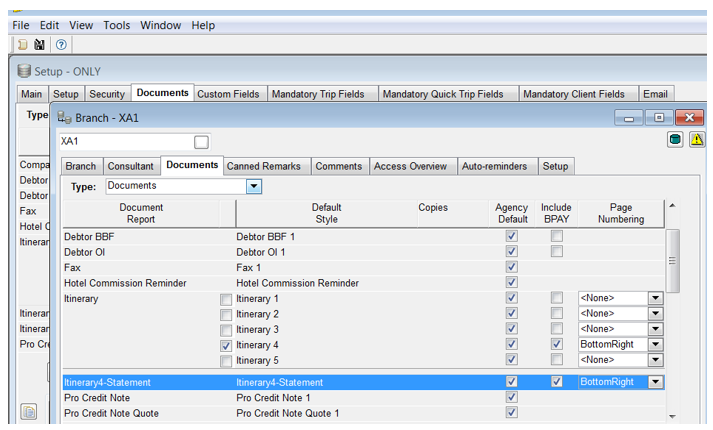Select the highlighted Itinerary4-Statement row

[x=363, y=382]
